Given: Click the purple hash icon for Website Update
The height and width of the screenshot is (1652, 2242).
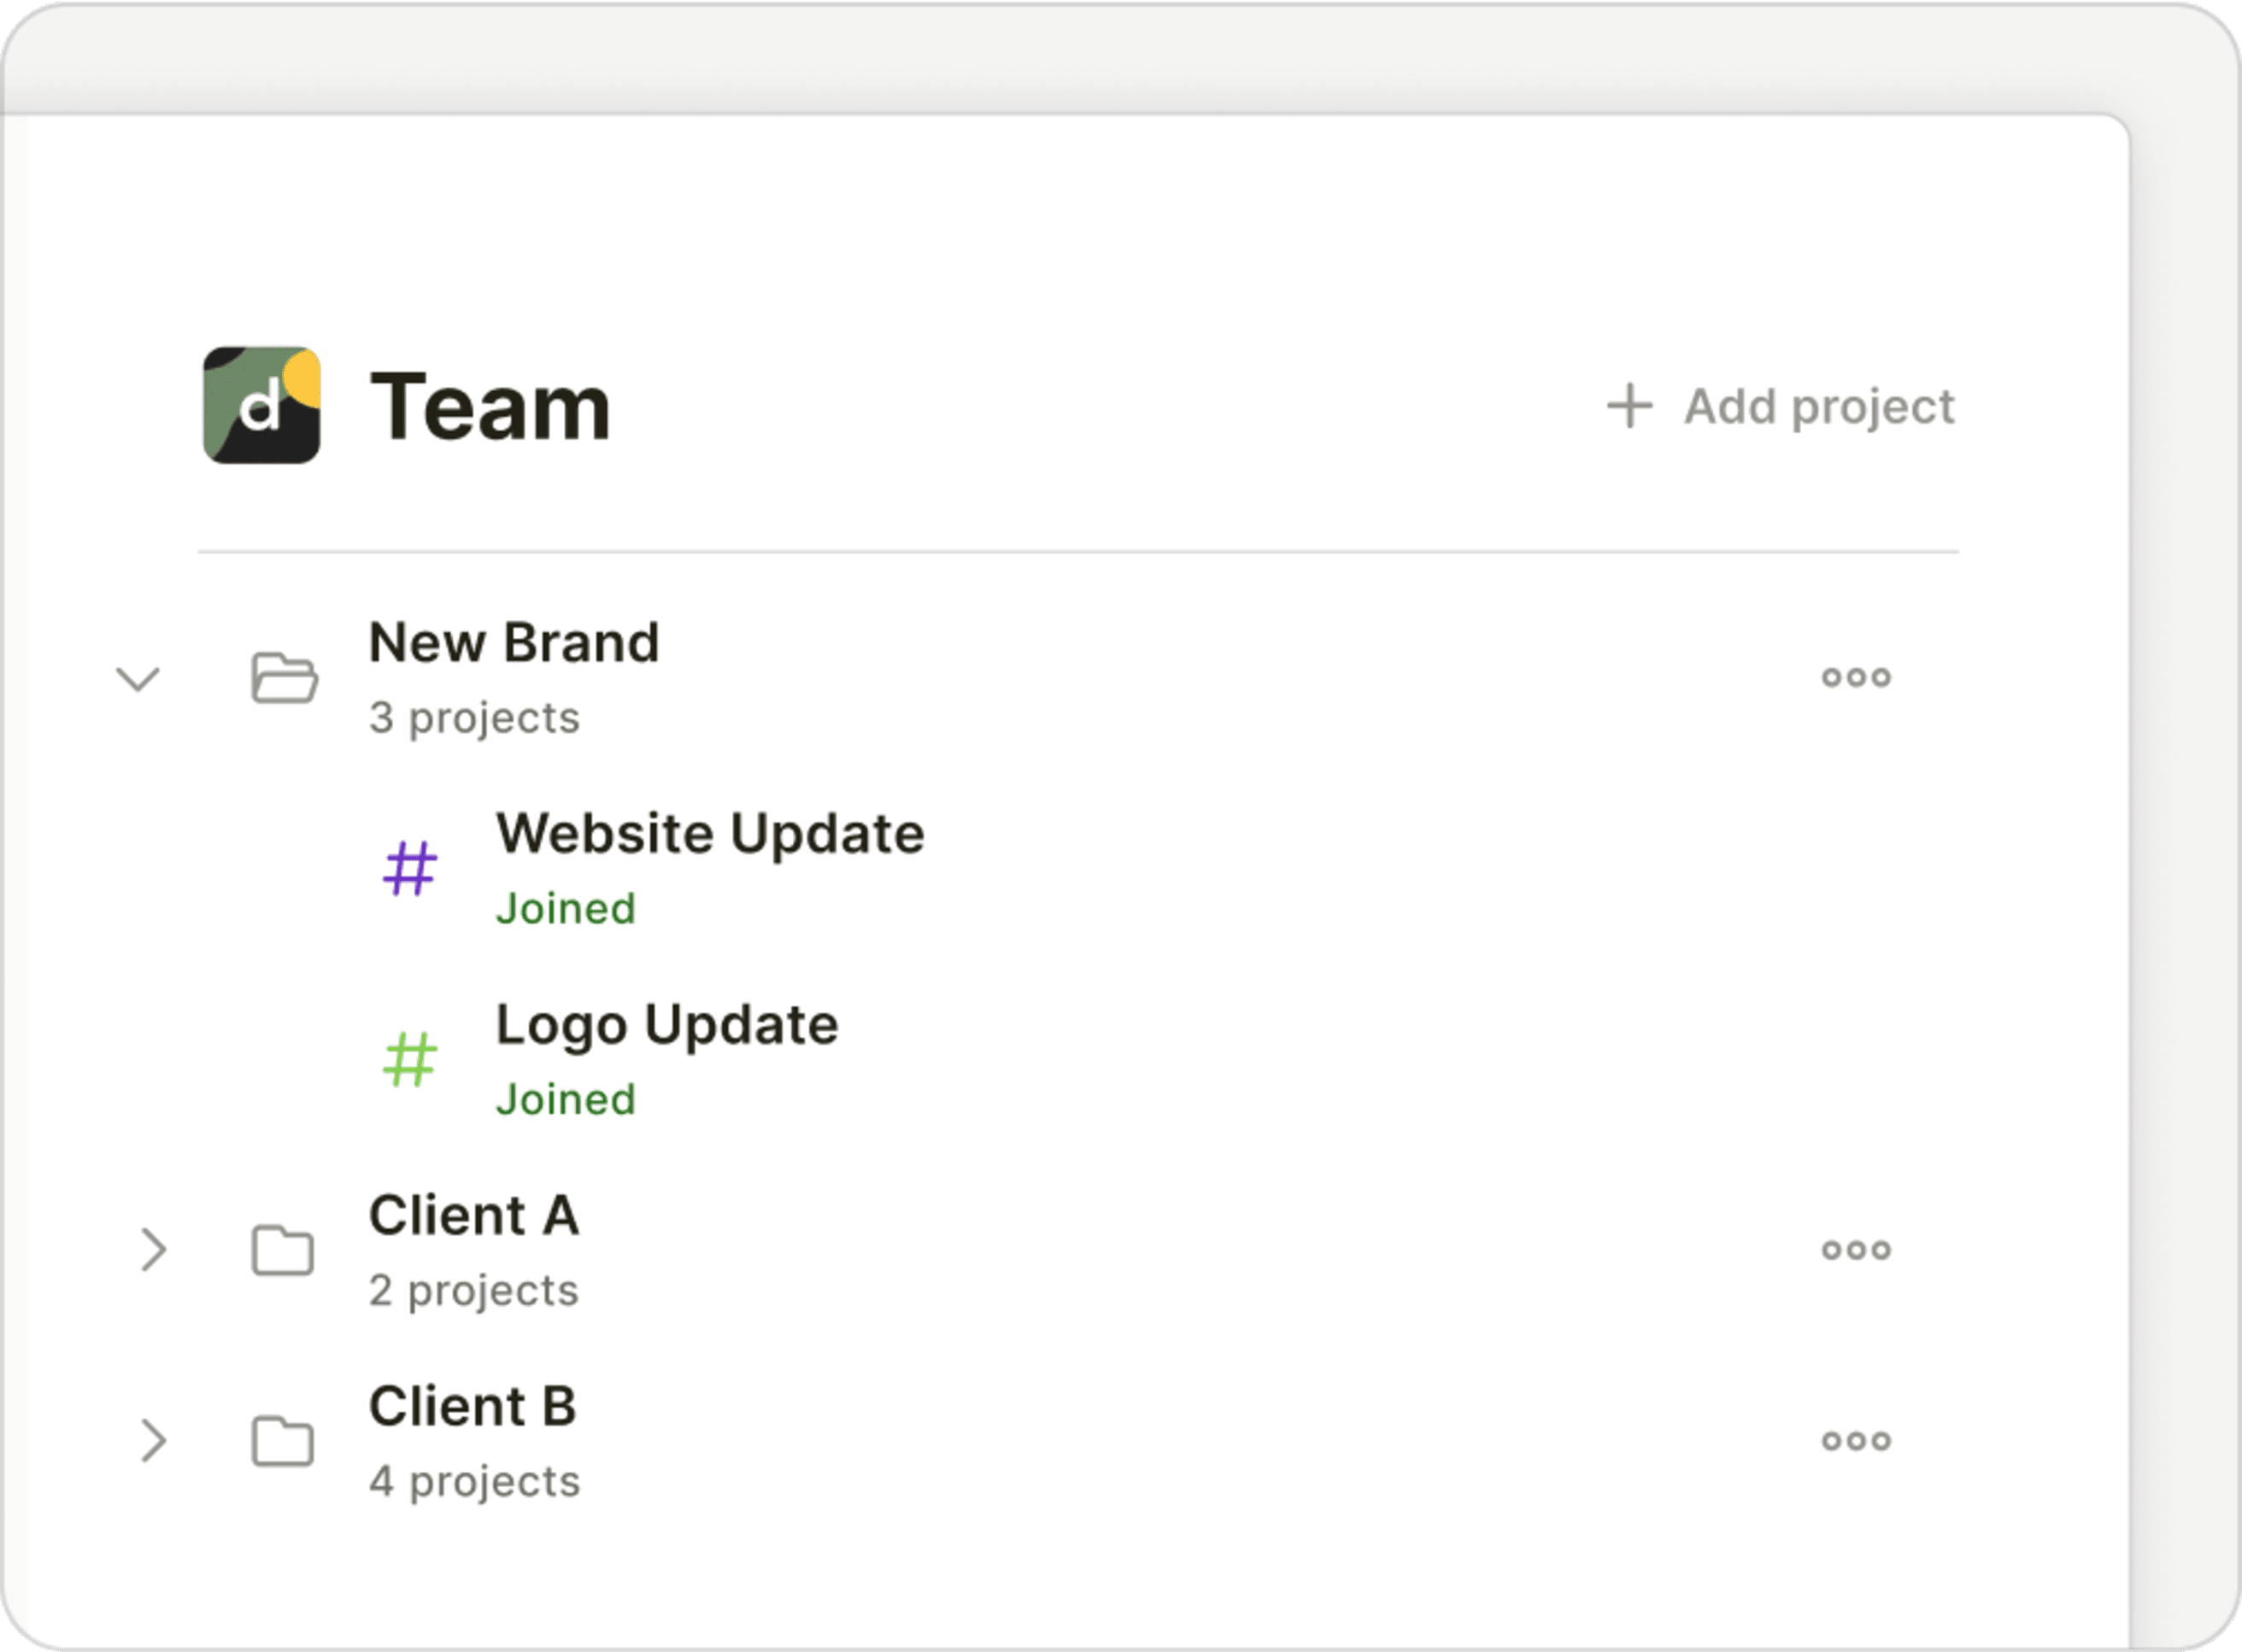Looking at the screenshot, I should pos(410,868).
